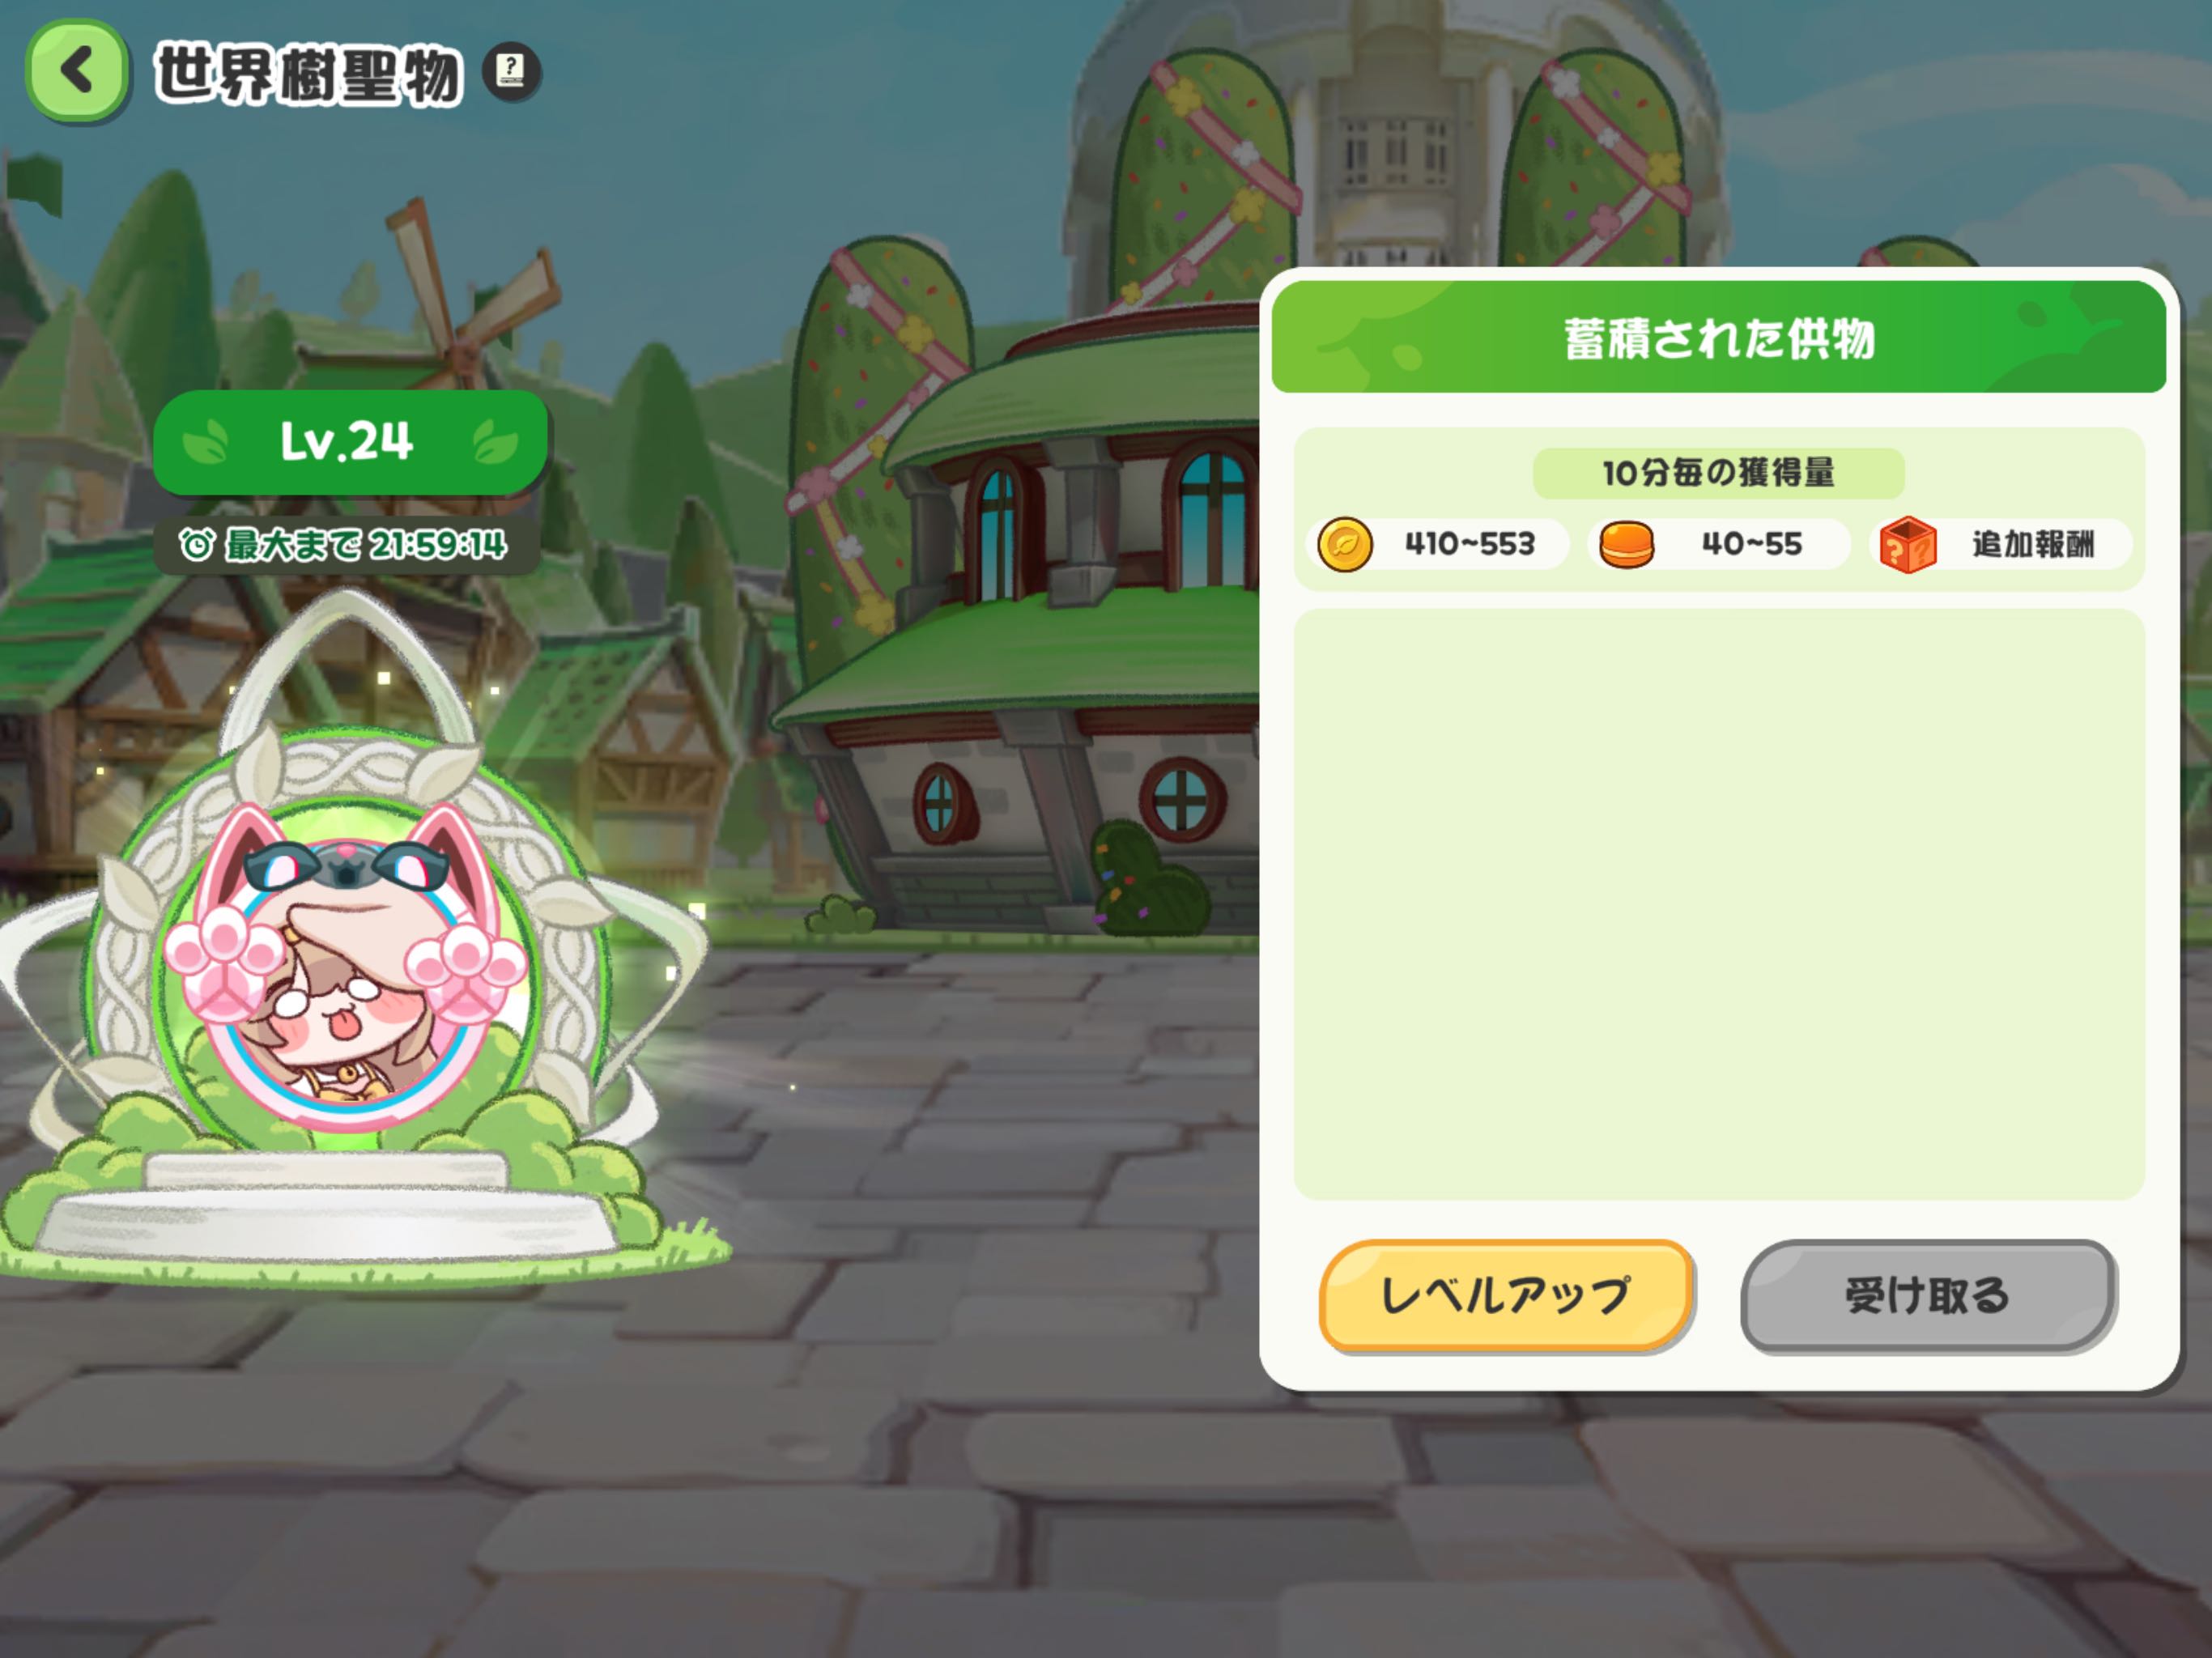Tap the red mystery box icon
The width and height of the screenshot is (2212, 1658).
point(1908,544)
